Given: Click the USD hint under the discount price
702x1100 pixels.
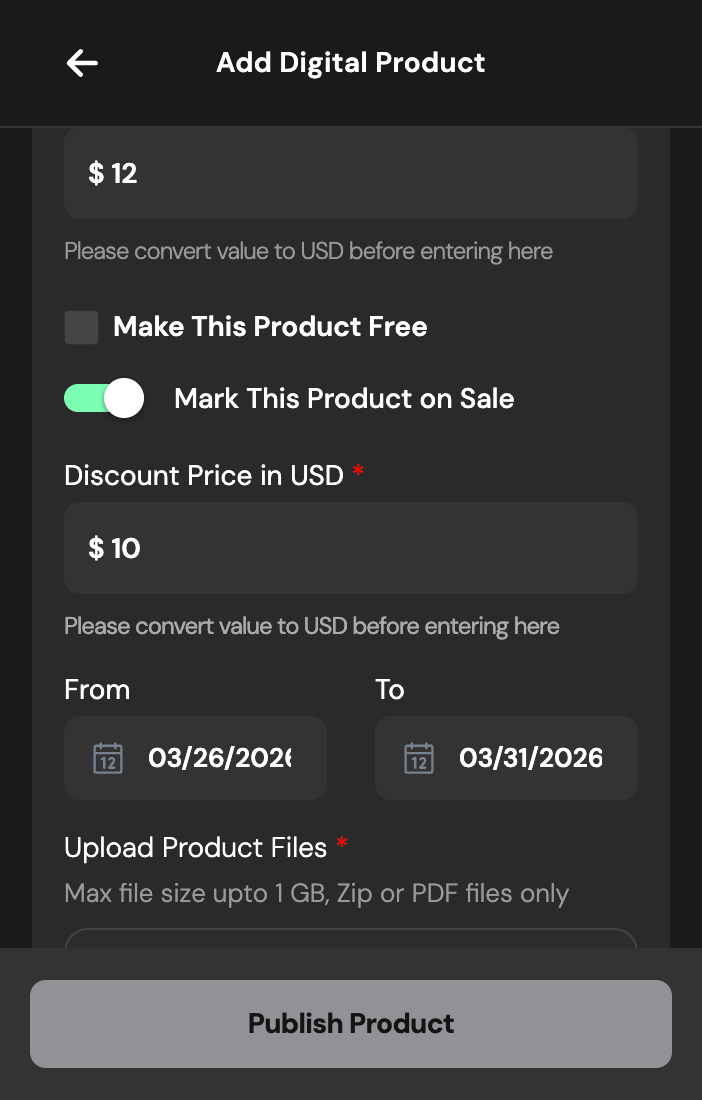Looking at the screenshot, I should 312,627.
